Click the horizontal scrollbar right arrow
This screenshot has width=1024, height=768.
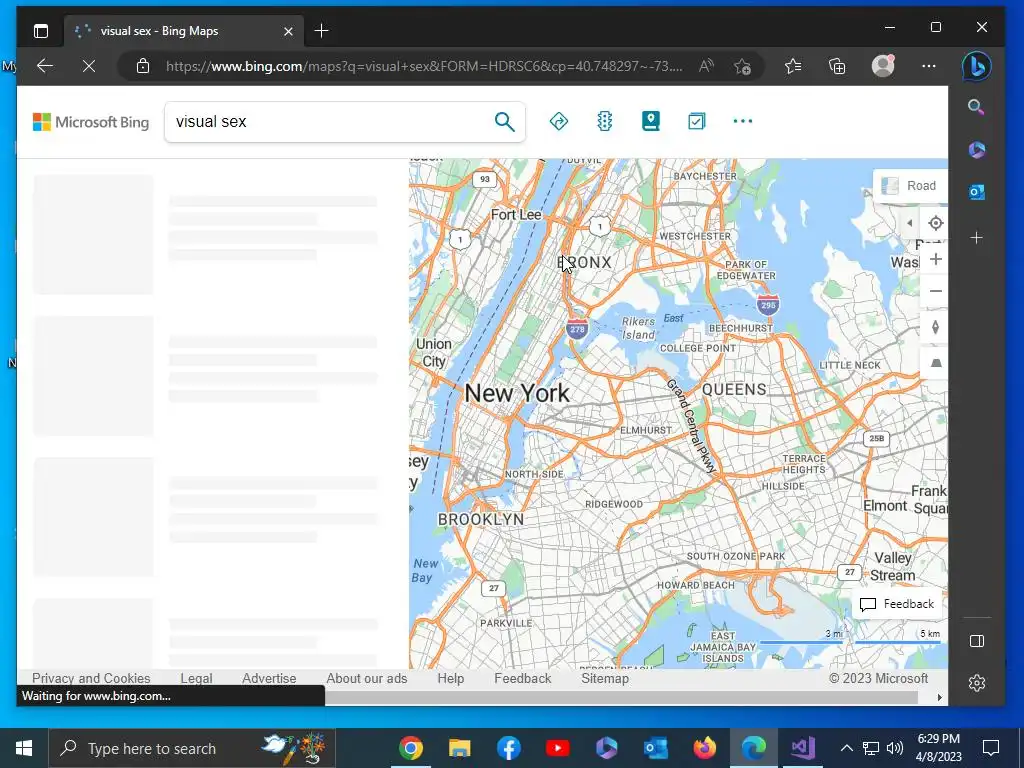[x=940, y=697]
